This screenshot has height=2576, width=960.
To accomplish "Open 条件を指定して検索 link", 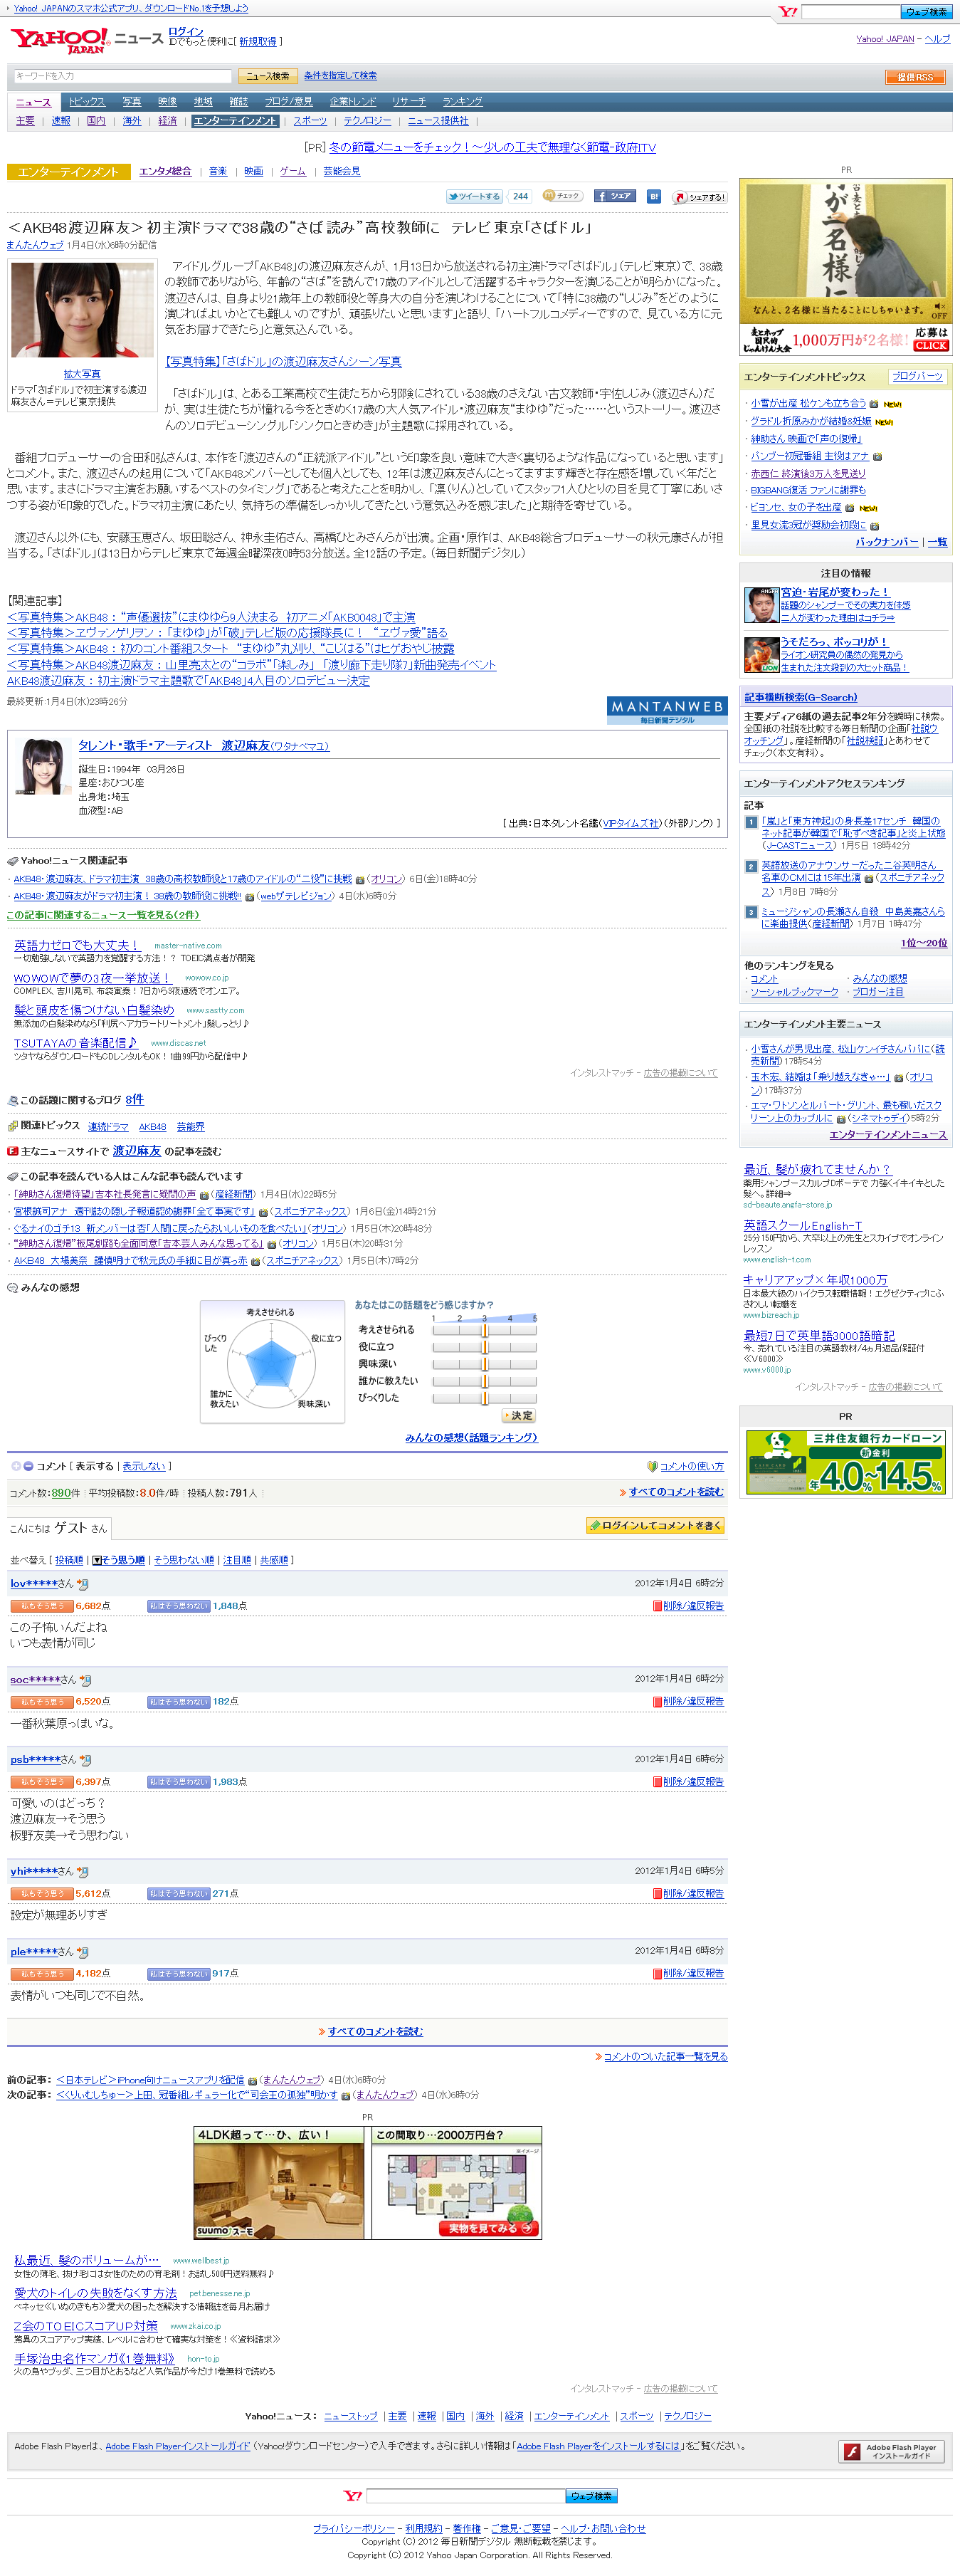I will click(x=340, y=76).
